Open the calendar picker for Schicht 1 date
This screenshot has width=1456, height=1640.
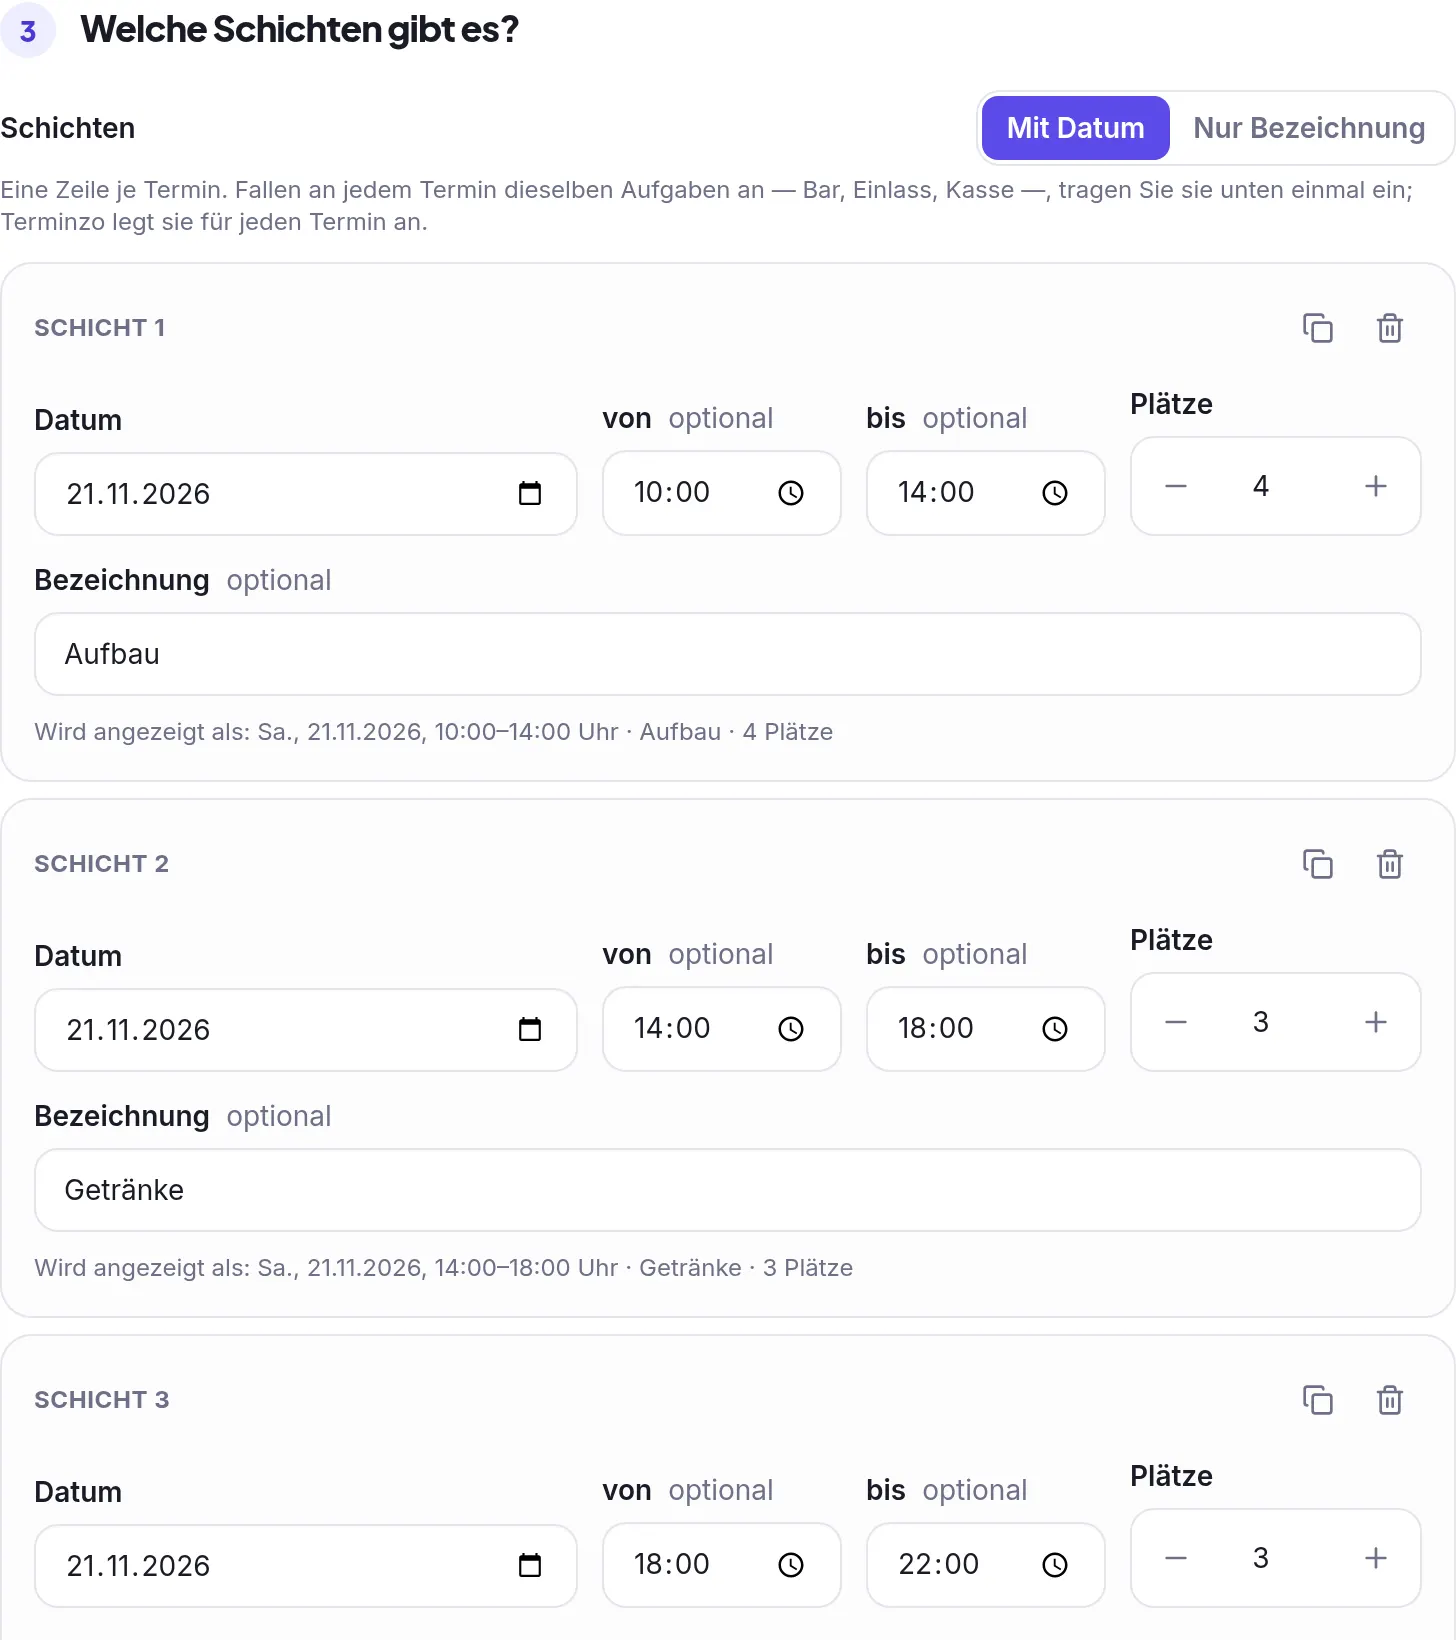(x=530, y=493)
